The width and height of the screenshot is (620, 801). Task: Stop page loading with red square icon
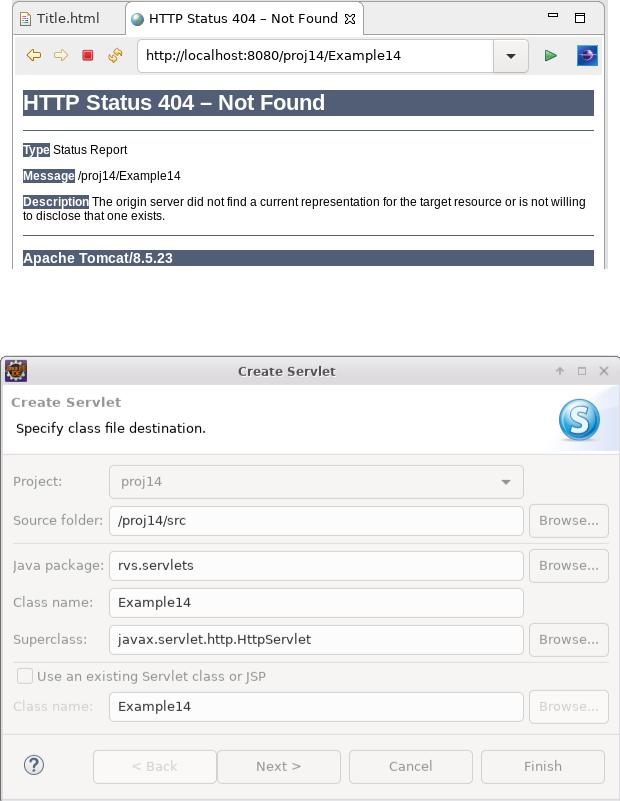click(x=88, y=55)
